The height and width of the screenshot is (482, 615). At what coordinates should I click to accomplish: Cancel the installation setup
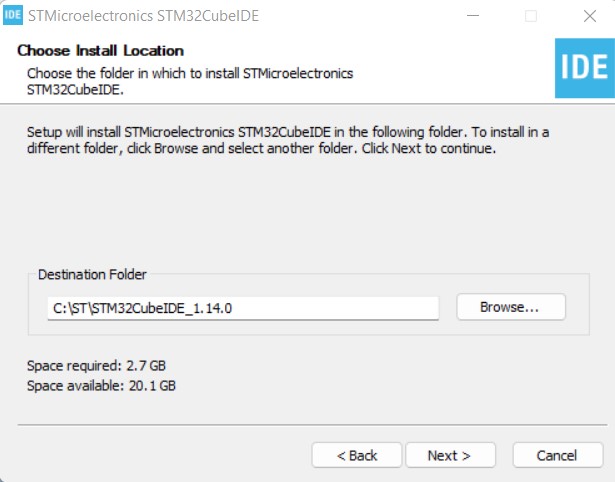pyautogui.click(x=557, y=455)
